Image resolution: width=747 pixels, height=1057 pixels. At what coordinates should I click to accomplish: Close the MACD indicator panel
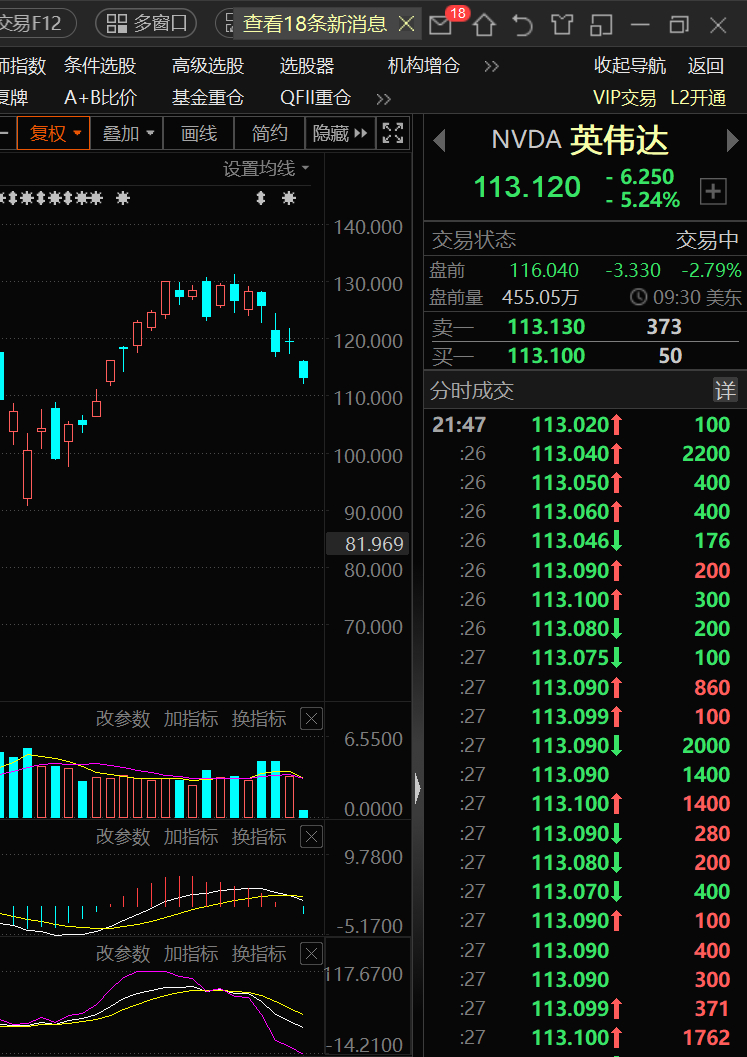point(311,837)
